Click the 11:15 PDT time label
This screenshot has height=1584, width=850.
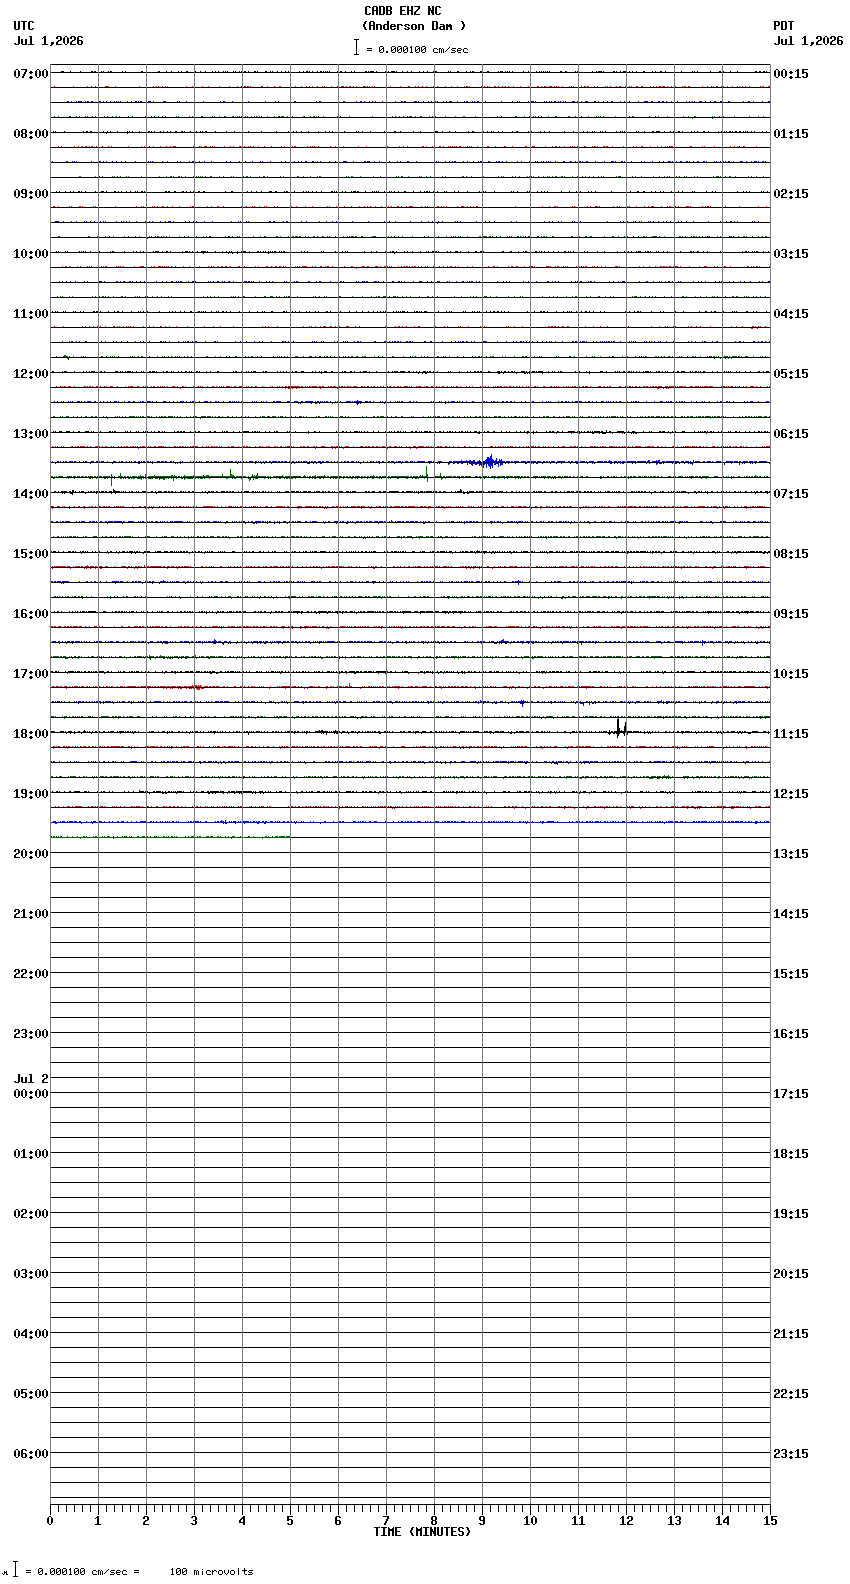click(791, 734)
